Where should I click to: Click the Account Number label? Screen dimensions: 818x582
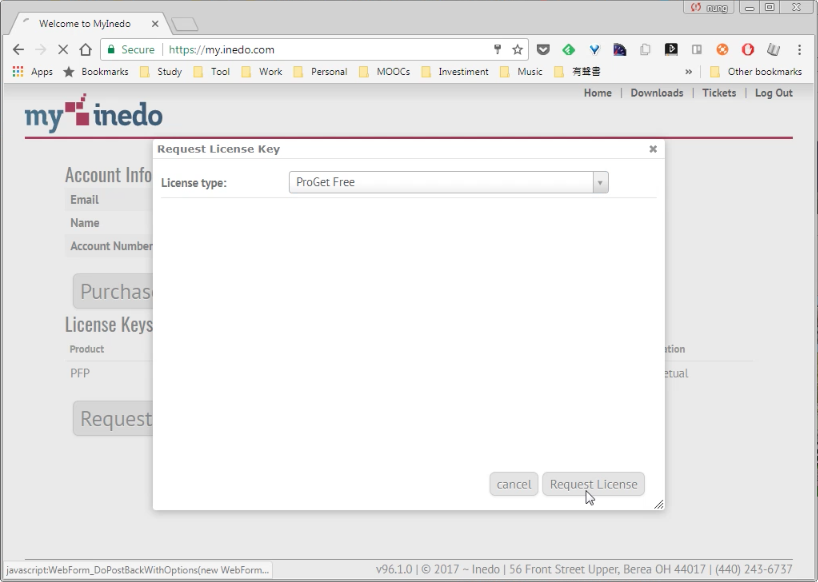click(111, 246)
